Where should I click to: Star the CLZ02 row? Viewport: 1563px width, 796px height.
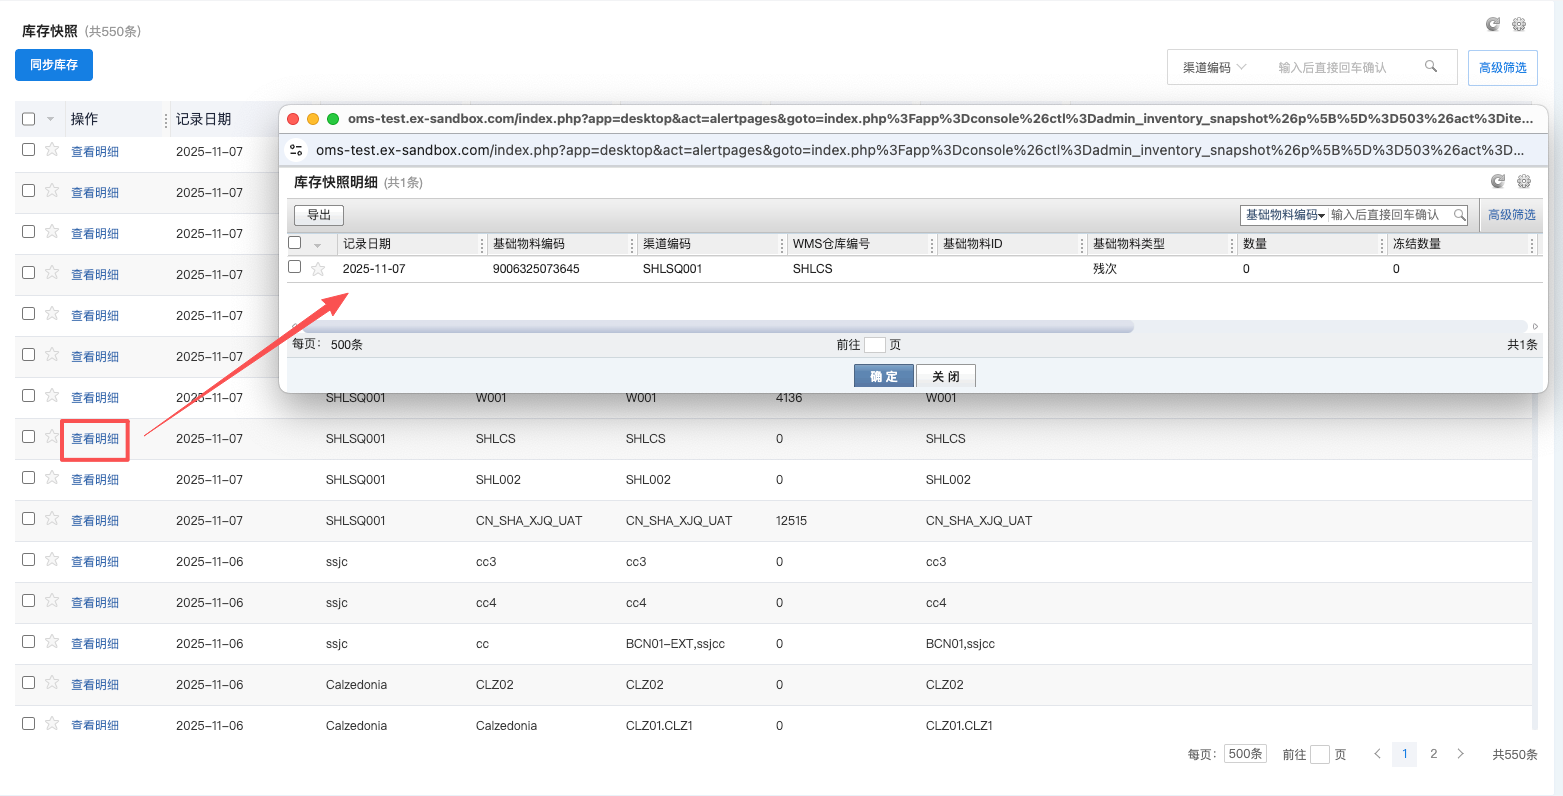point(52,682)
